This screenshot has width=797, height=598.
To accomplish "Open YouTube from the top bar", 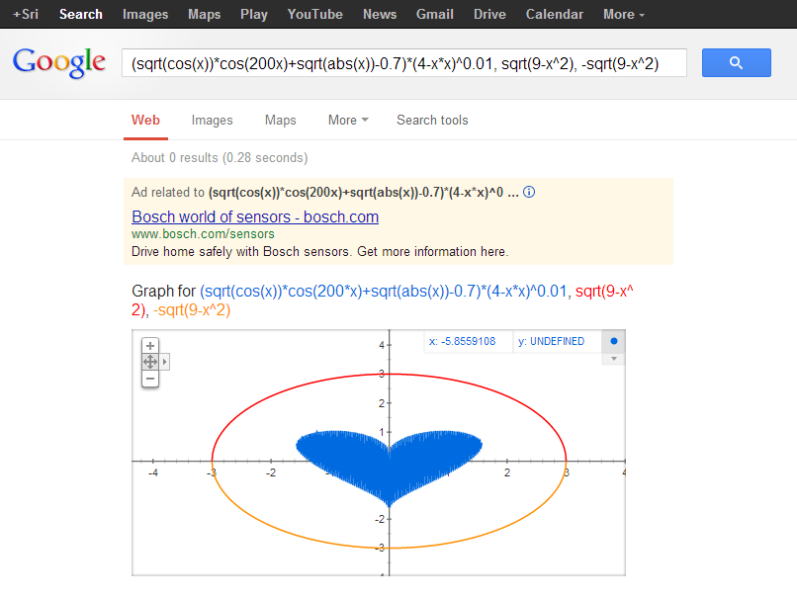I will click(x=315, y=14).
